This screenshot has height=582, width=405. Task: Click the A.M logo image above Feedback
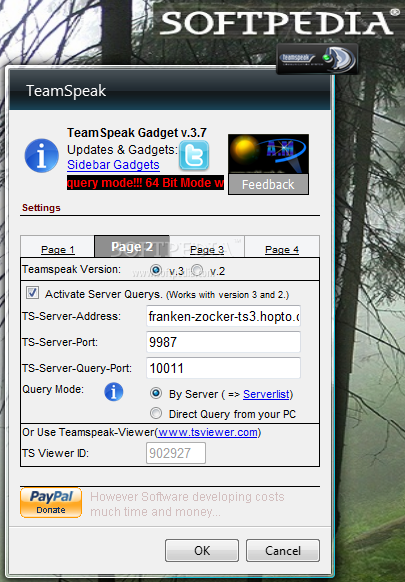click(x=268, y=154)
